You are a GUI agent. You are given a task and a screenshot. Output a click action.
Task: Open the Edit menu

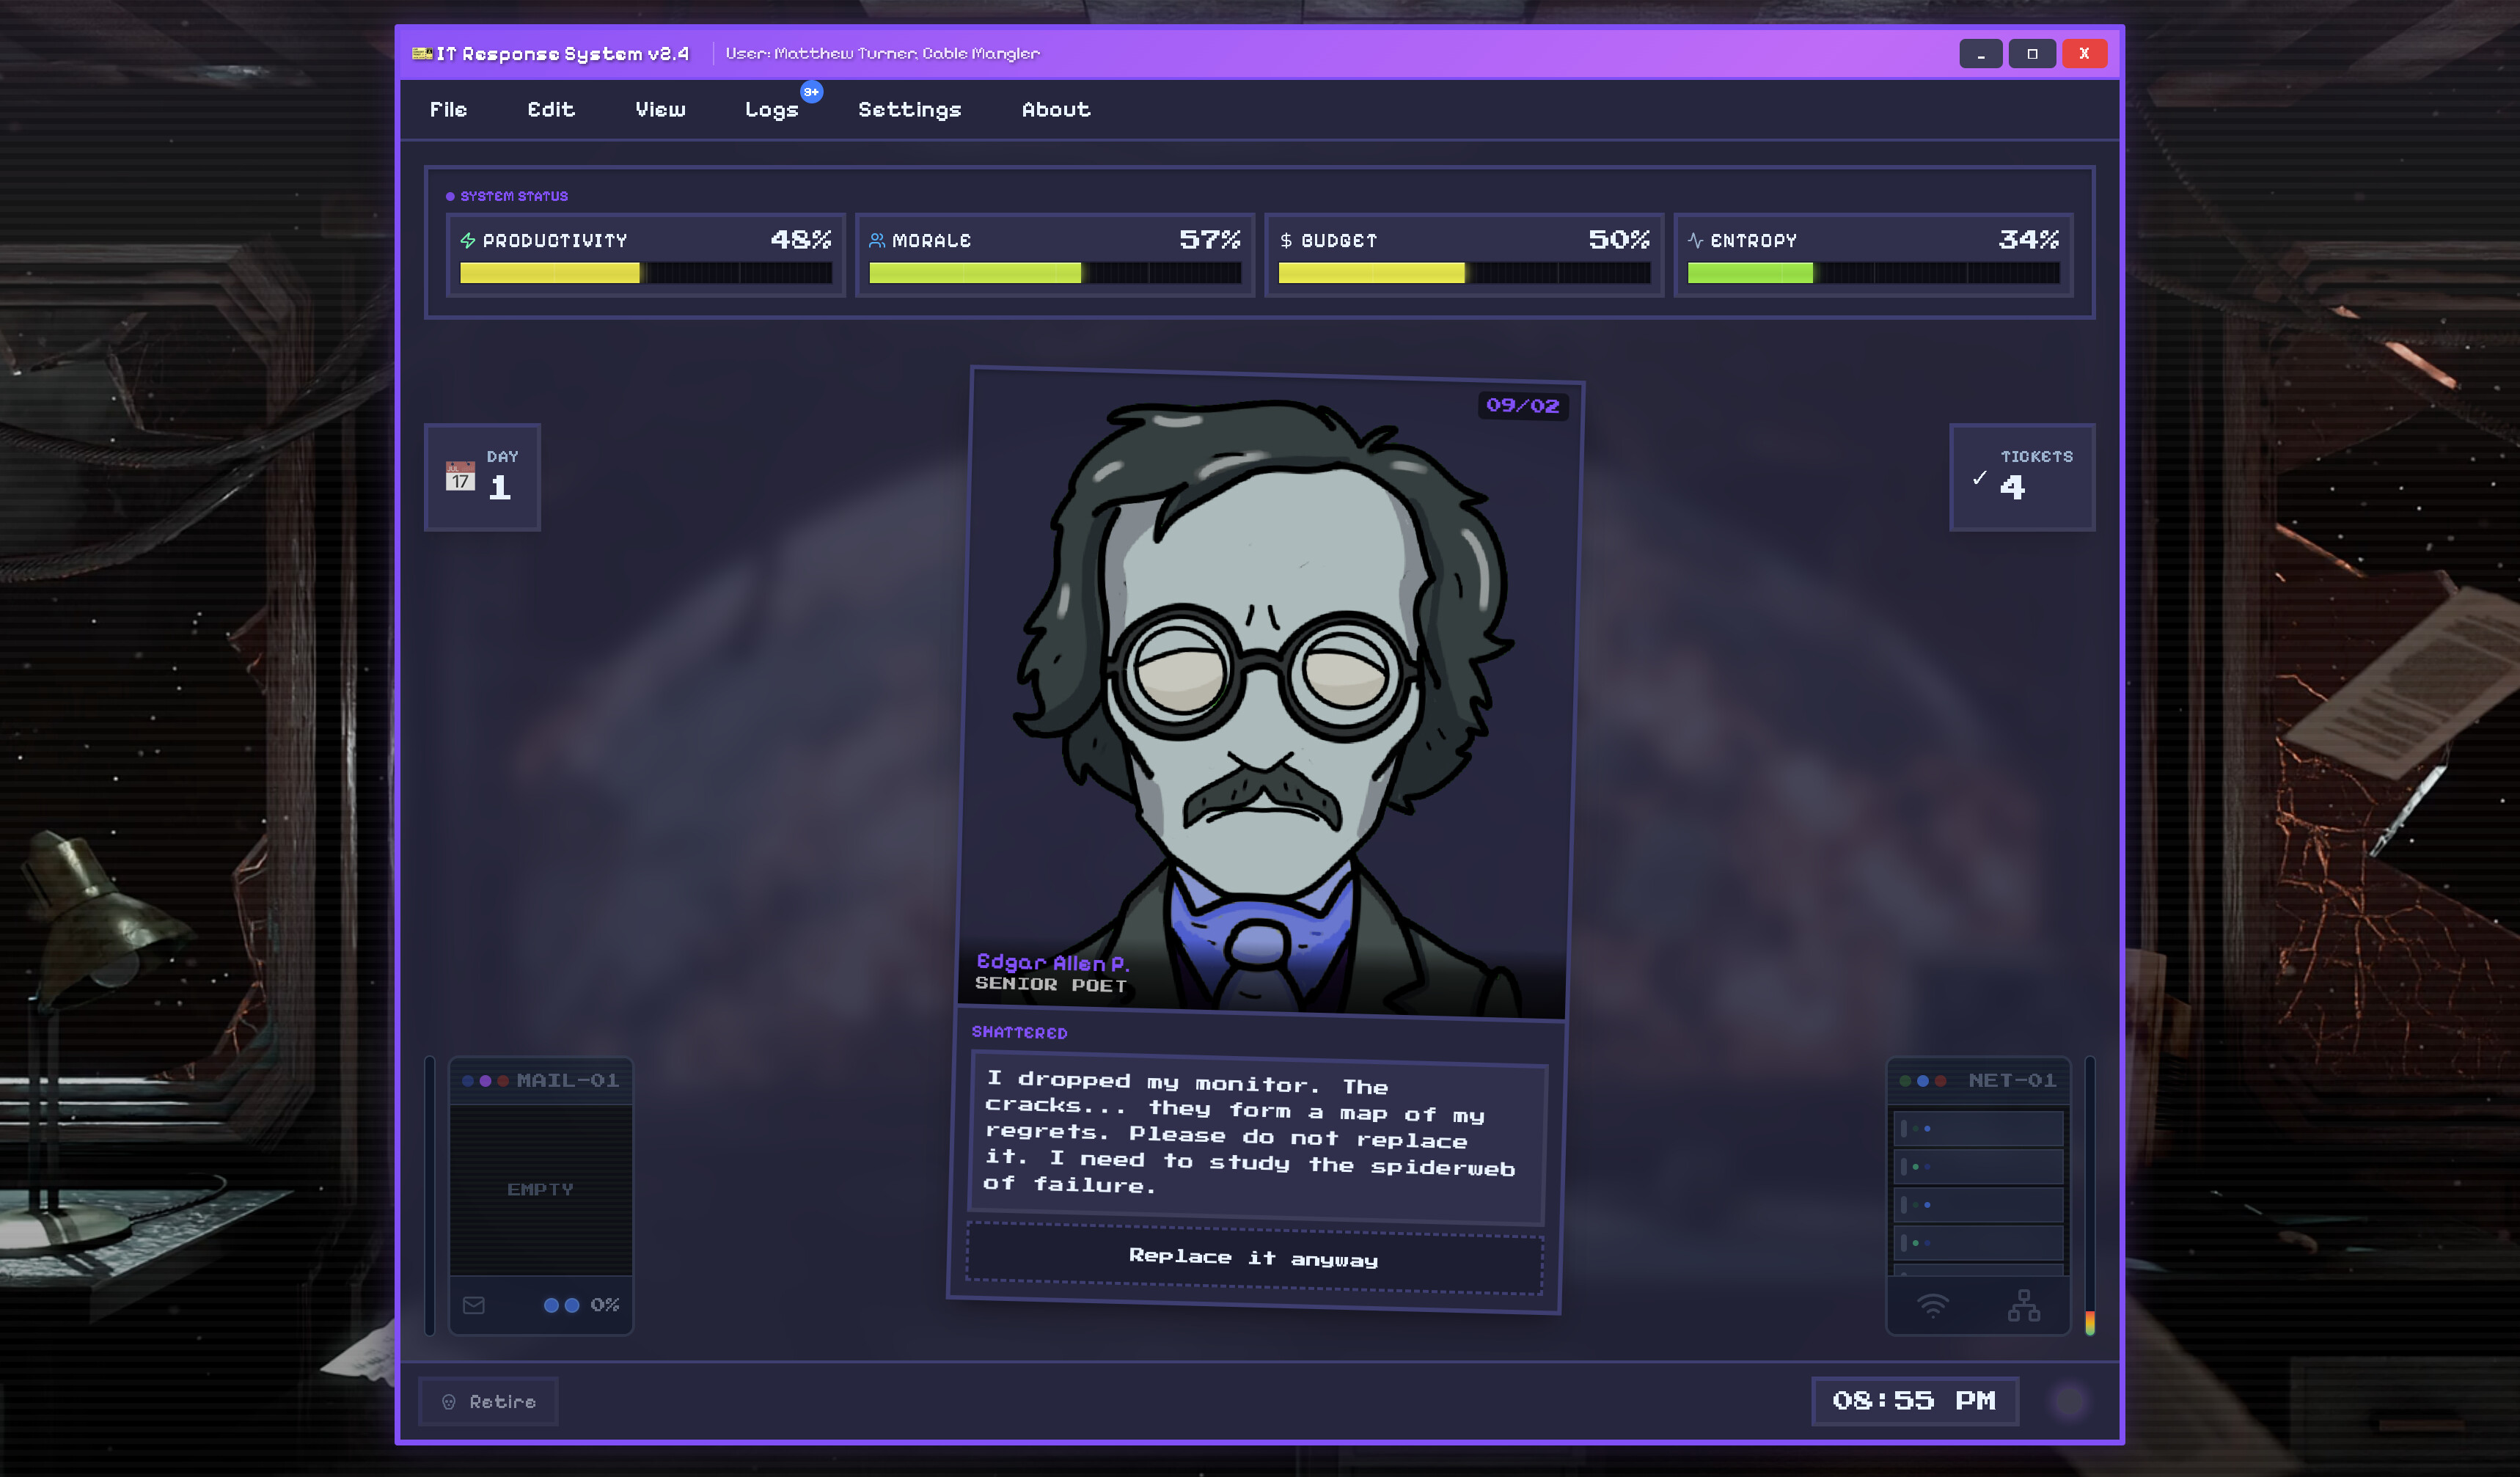551,109
